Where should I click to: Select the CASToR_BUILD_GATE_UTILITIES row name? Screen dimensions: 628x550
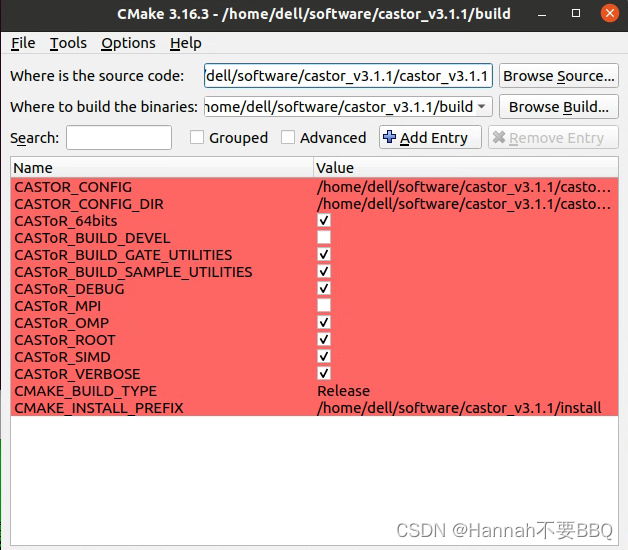pyautogui.click(x=123, y=255)
